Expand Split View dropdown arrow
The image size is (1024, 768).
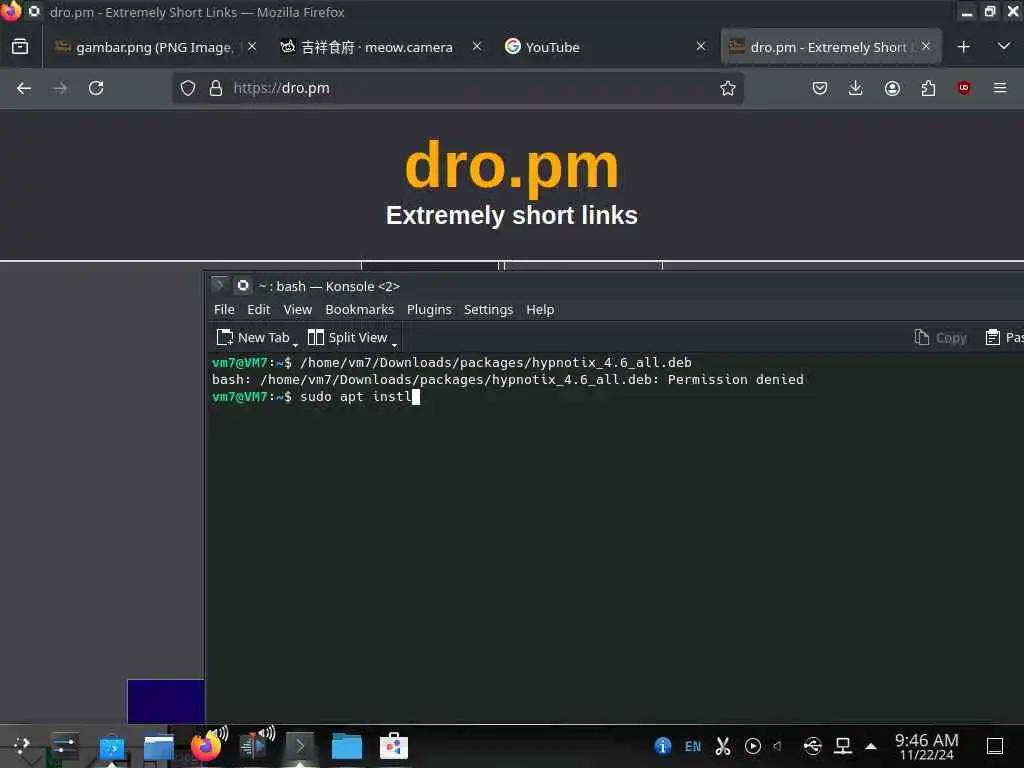(x=394, y=343)
